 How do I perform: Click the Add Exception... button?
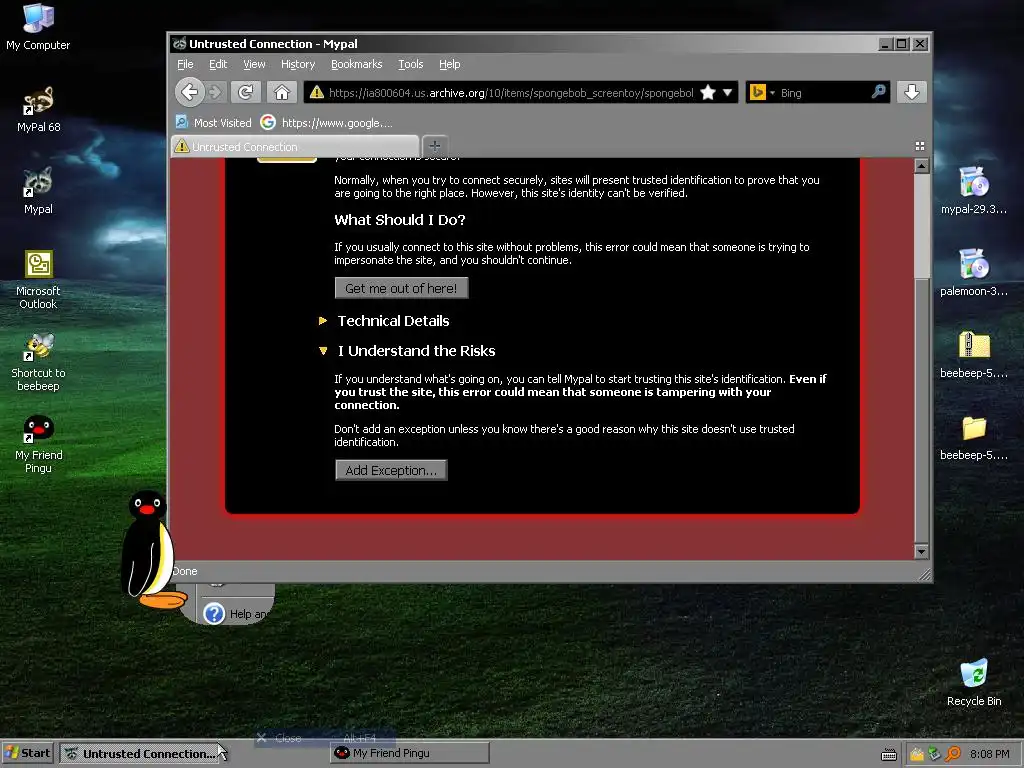(391, 470)
